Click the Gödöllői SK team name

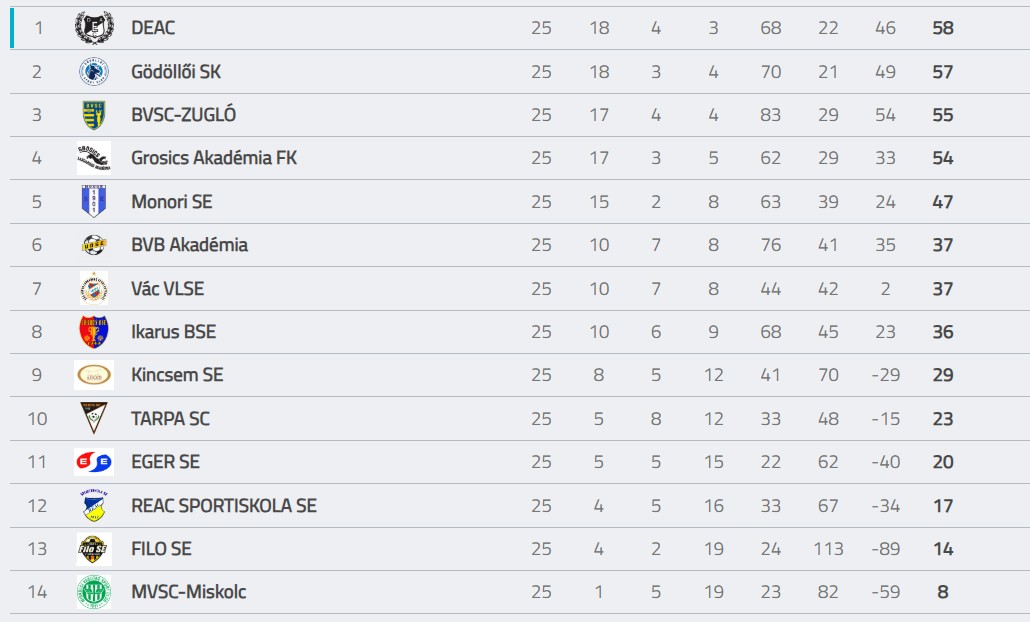[176, 72]
